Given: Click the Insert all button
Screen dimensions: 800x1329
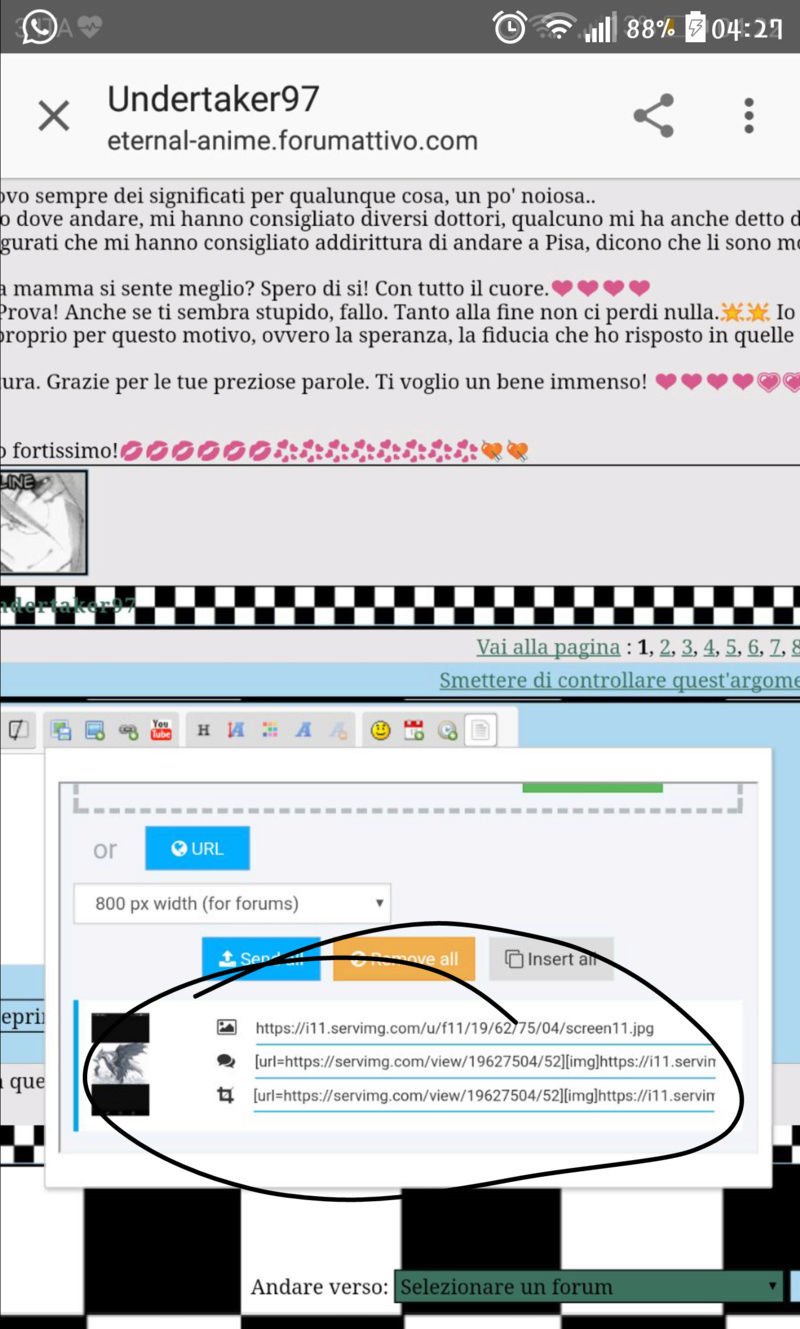Looking at the screenshot, I should point(551,959).
